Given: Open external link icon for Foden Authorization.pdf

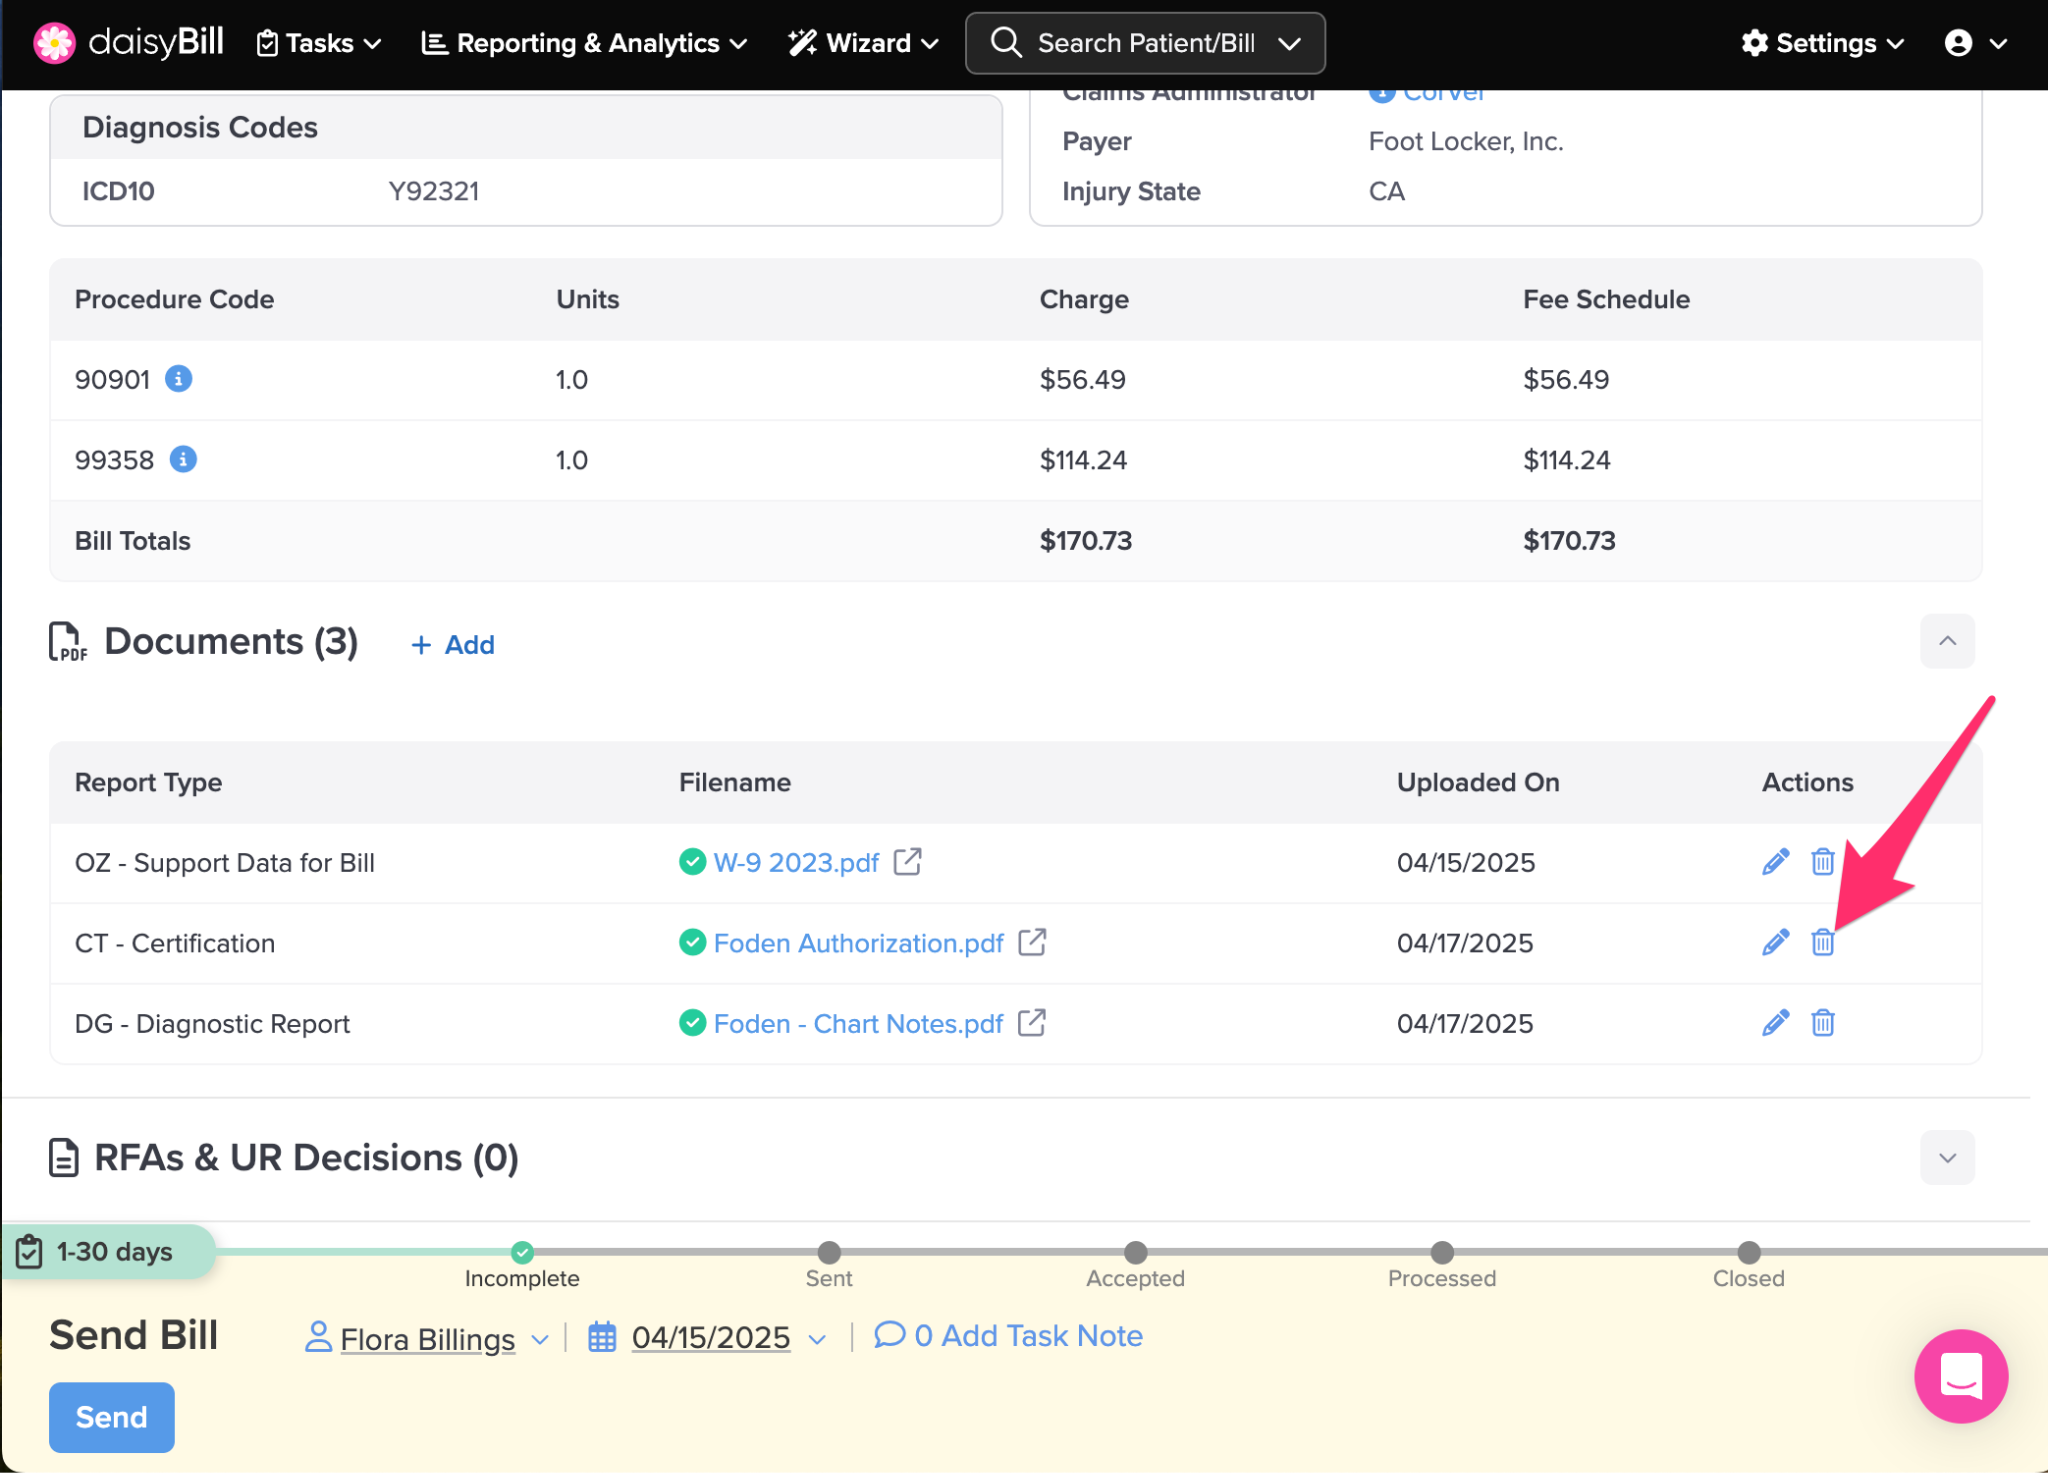Looking at the screenshot, I should 1031,942.
